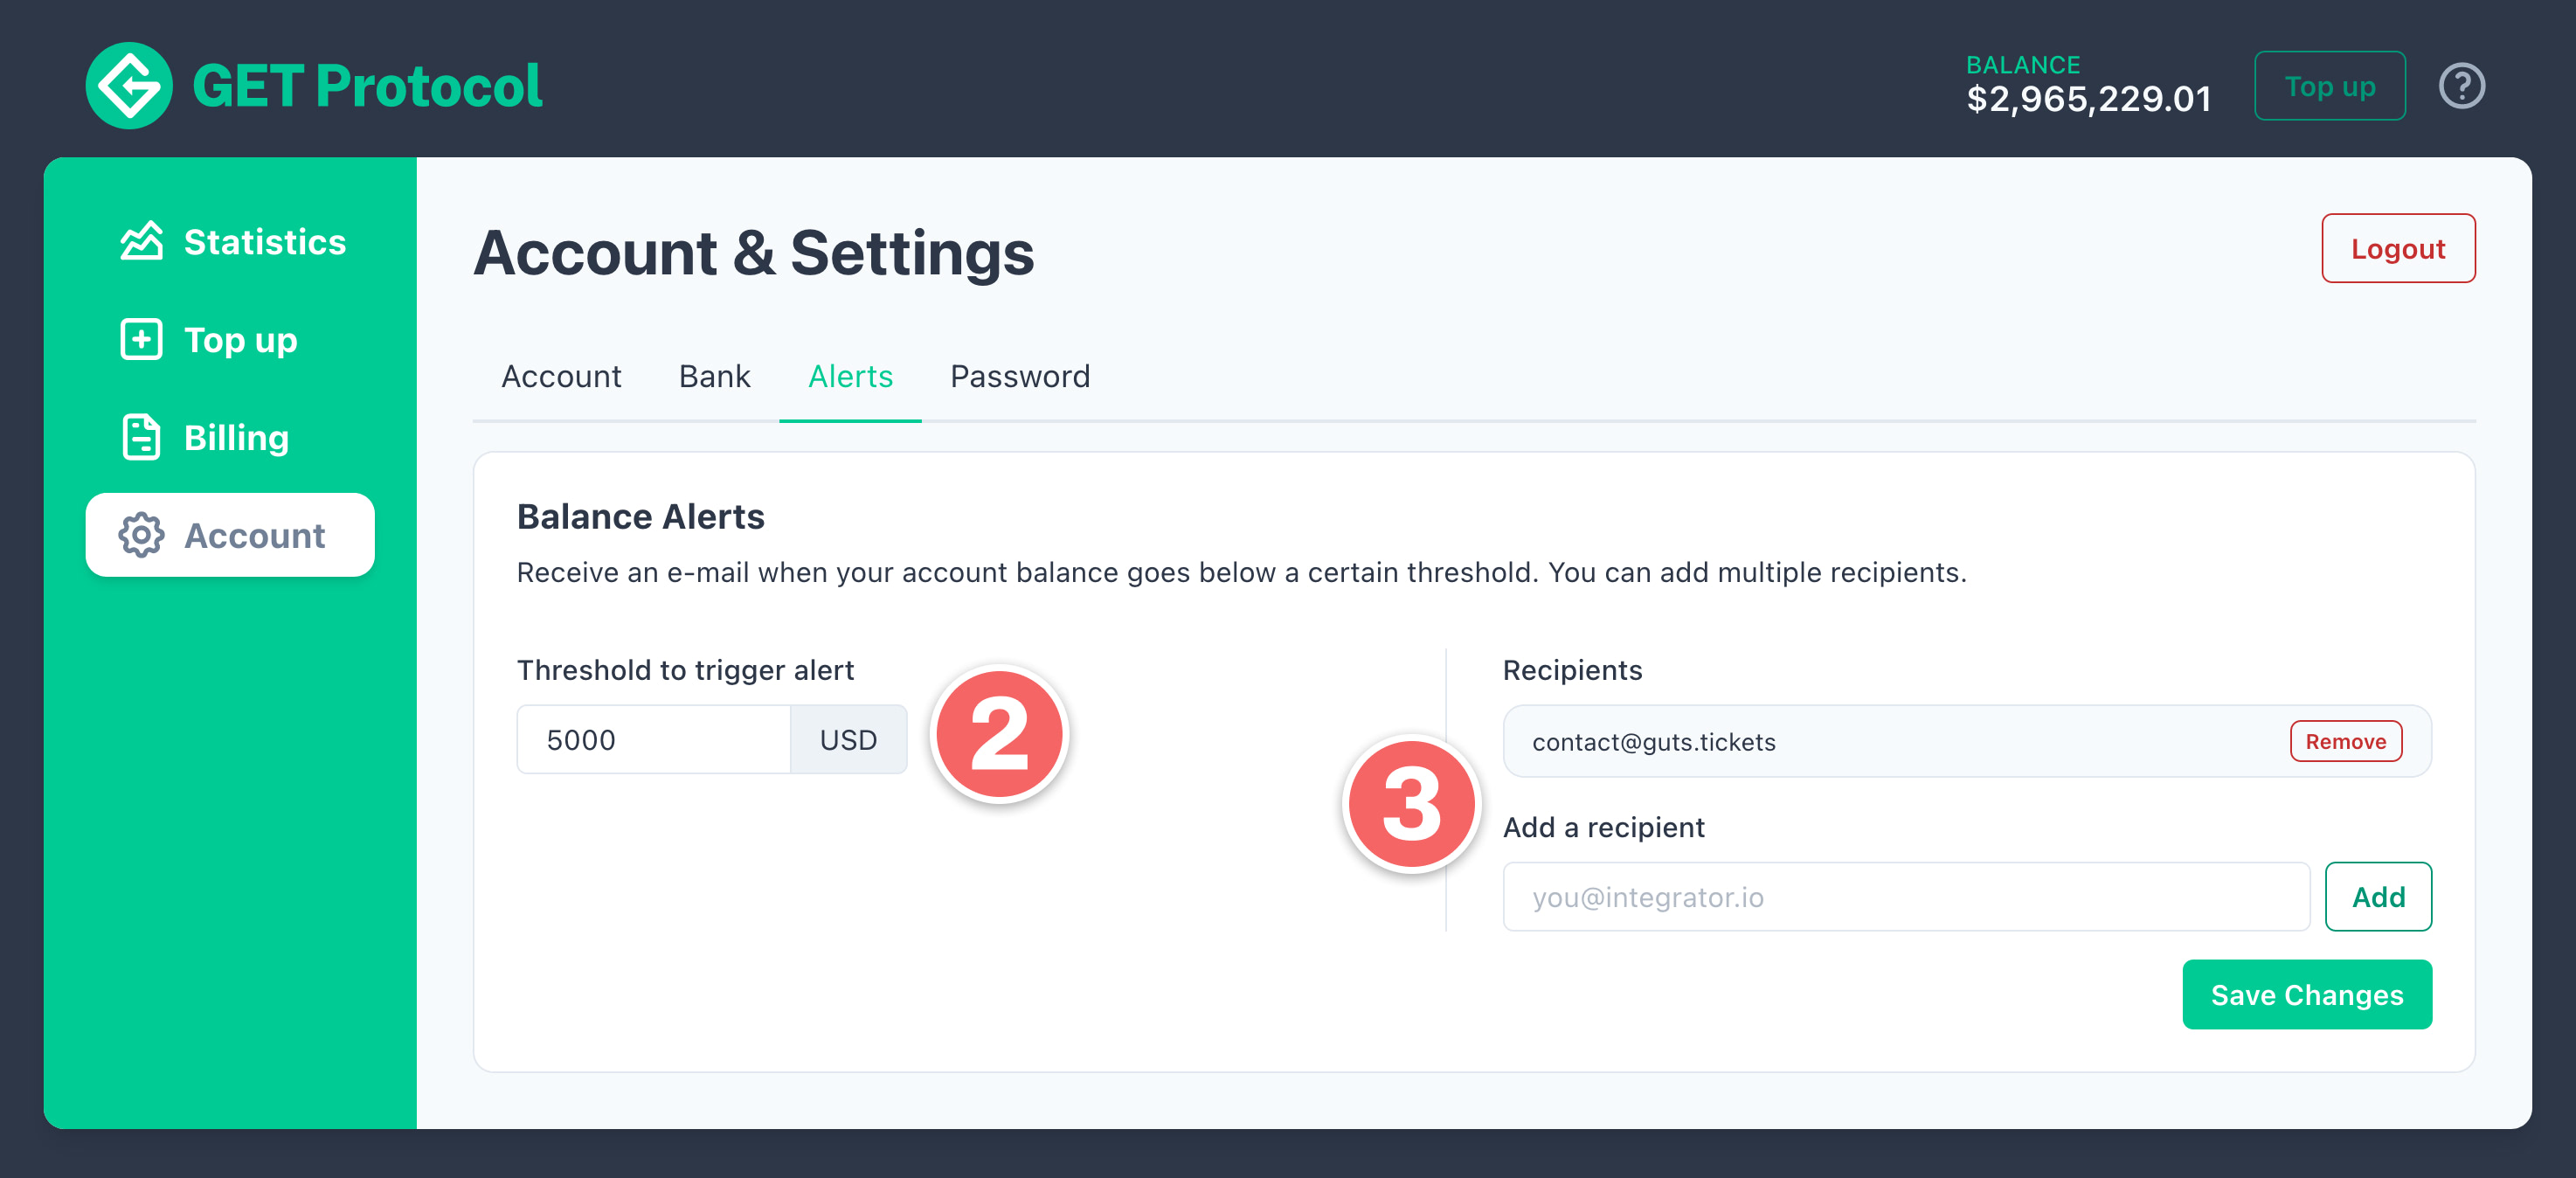Click the USD currency label addon

click(848, 740)
